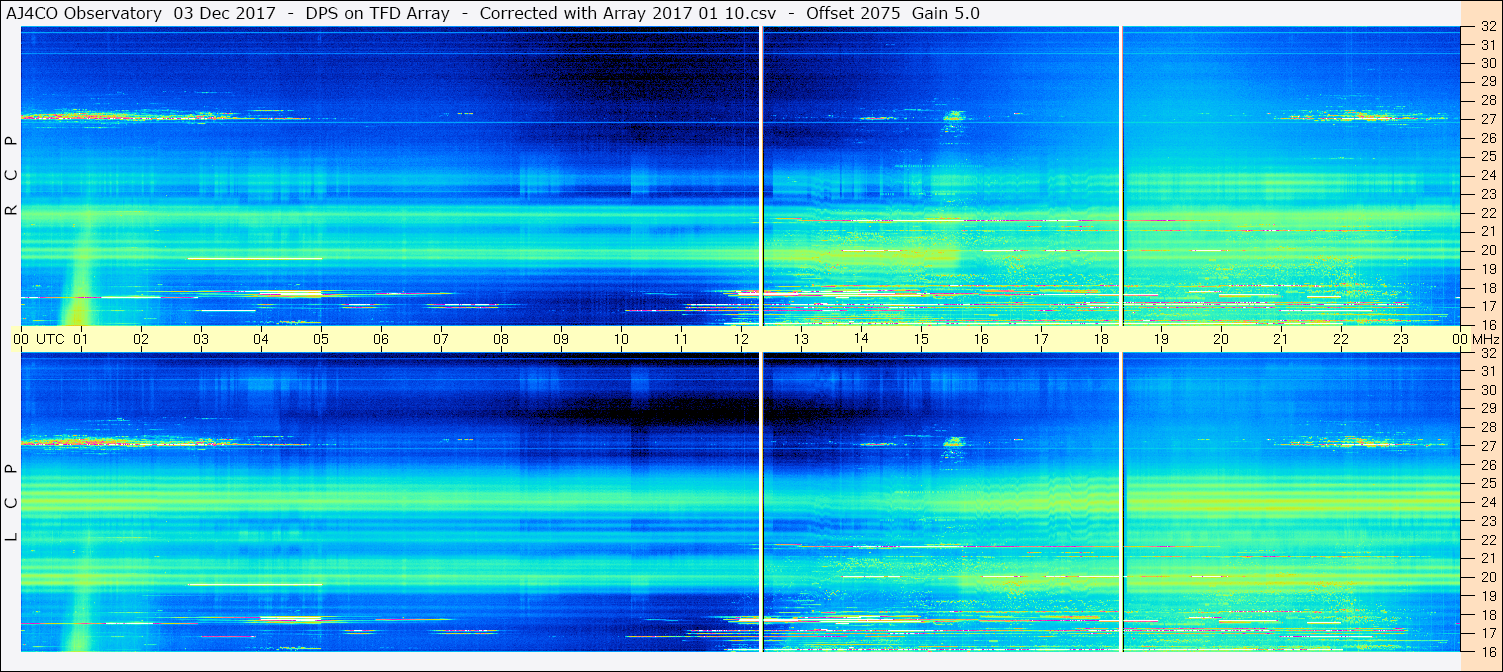Screen dimensions: 1503x672
Task: Select hour marker 05 on time axis
Action: 321,339
